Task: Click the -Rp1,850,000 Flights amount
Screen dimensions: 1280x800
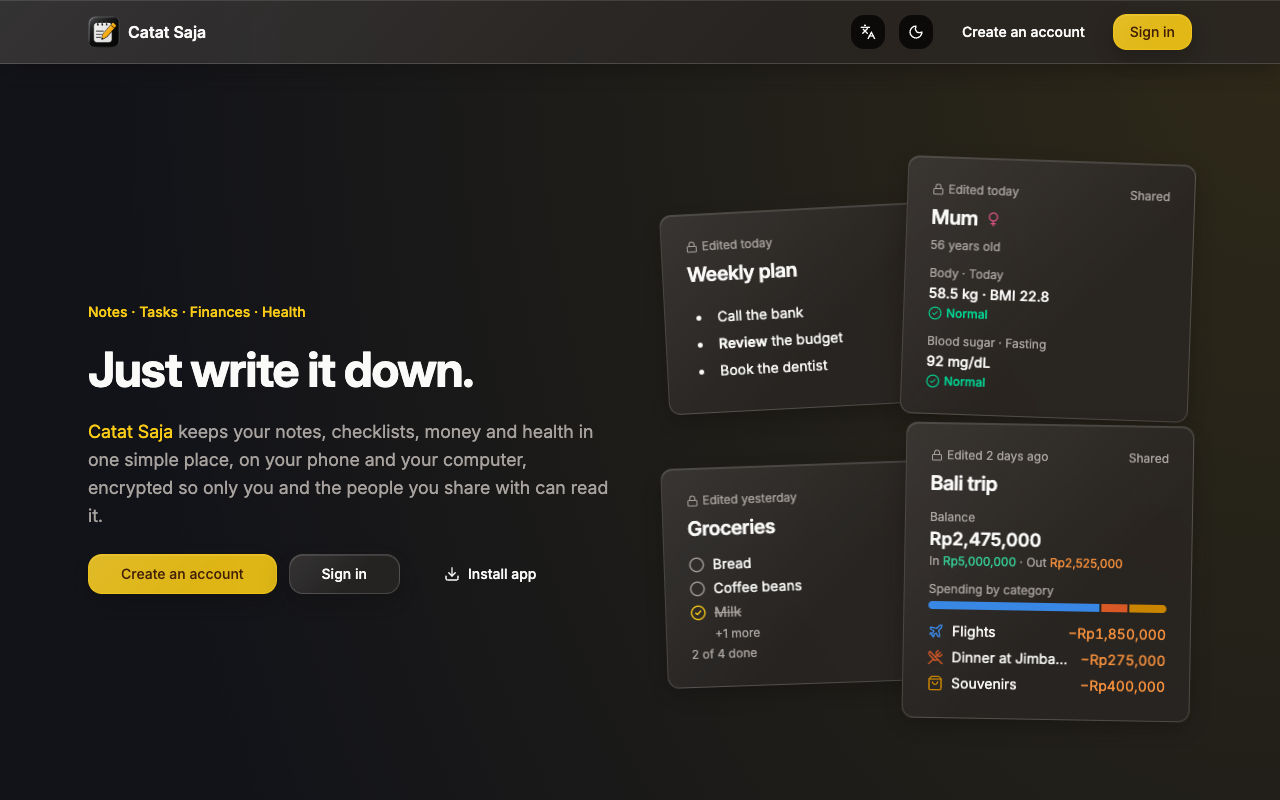Action: pos(1117,634)
